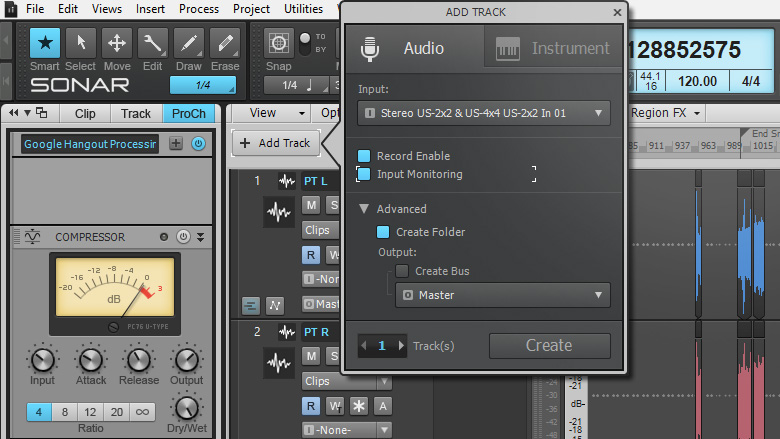Toggle Compressor power button
Viewport: 780px width, 439px height.
183,237
